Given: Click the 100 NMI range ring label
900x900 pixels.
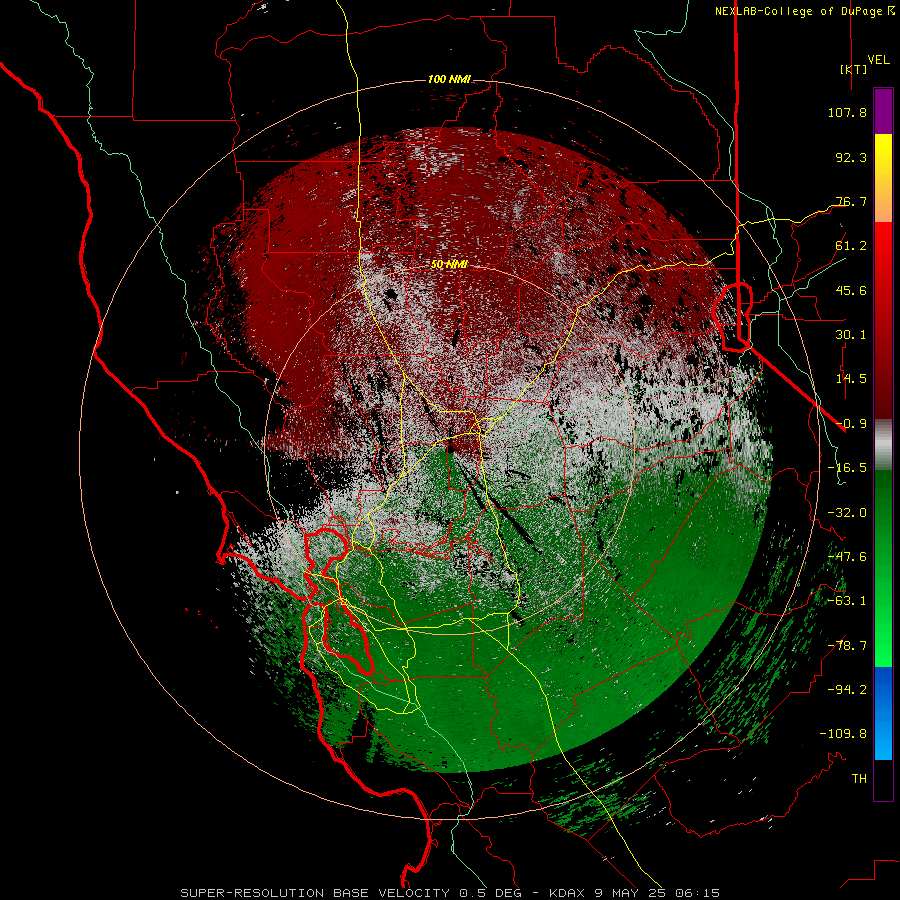Looking at the screenshot, I should 449,79.
